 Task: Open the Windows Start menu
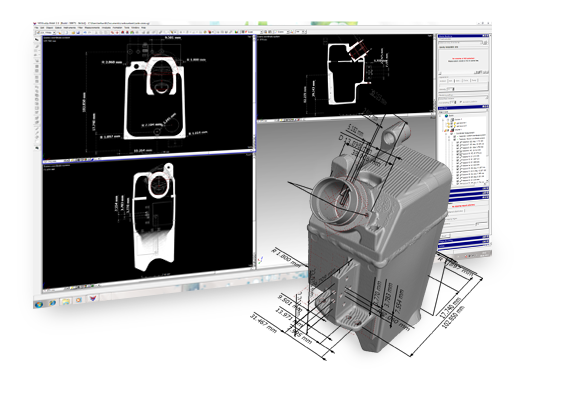(x=39, y=304)
